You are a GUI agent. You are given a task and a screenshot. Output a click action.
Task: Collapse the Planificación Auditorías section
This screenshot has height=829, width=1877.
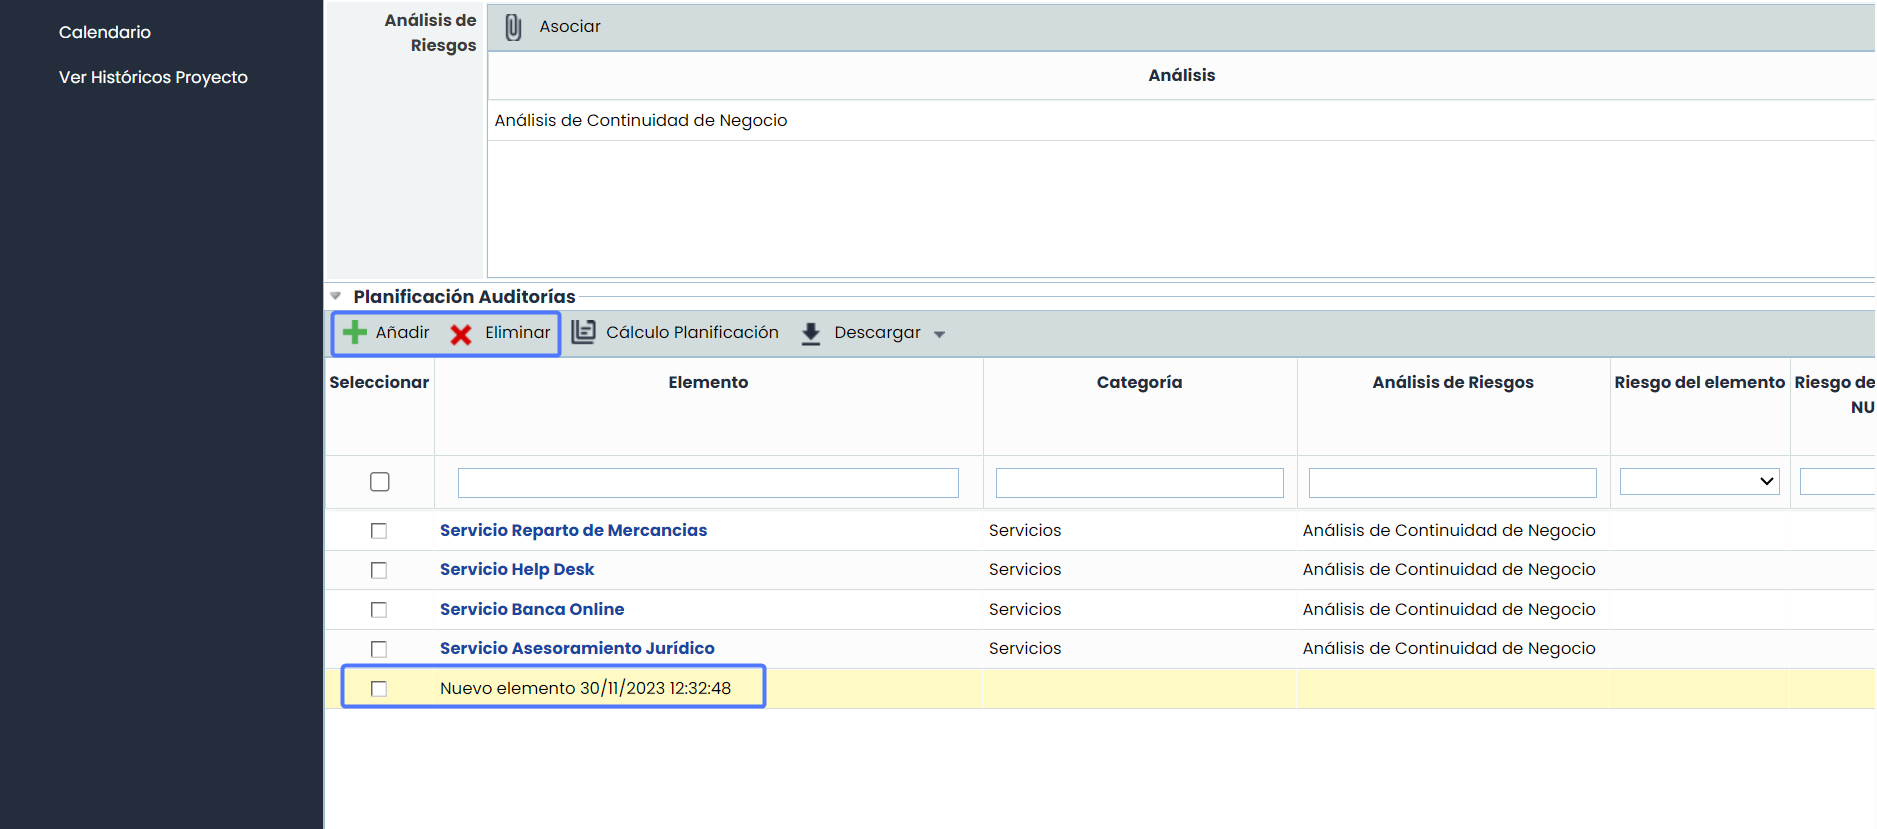[336, 296]
